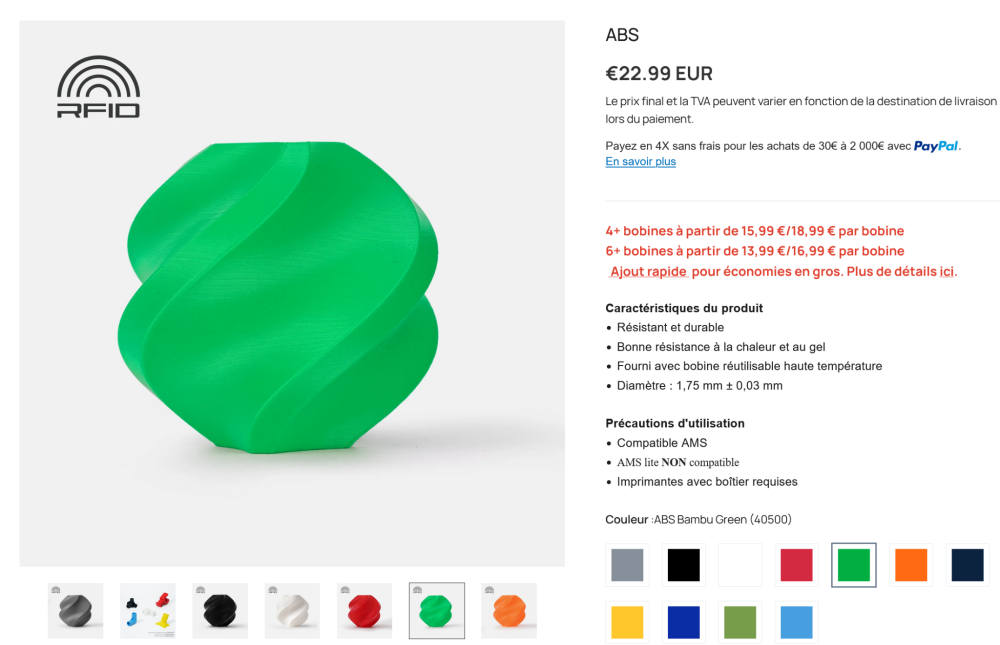Choose the olive green color swatch
Viewport: 1000px width, 645px height.
click(740, 622)
